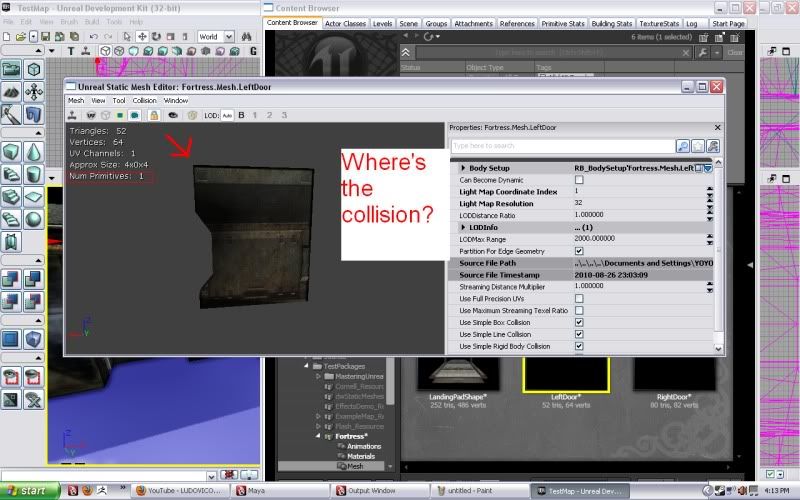The width and height of the screenshot is (800, 500).
Task: Click the binoculars search icon
Action: click(247, 37)
